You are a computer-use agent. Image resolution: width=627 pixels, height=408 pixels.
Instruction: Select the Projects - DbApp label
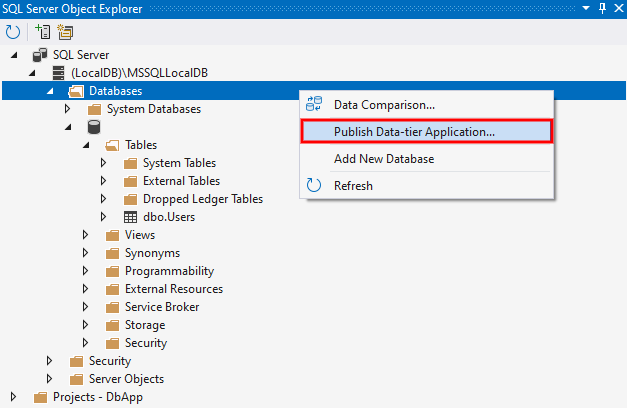click(98, 397)
